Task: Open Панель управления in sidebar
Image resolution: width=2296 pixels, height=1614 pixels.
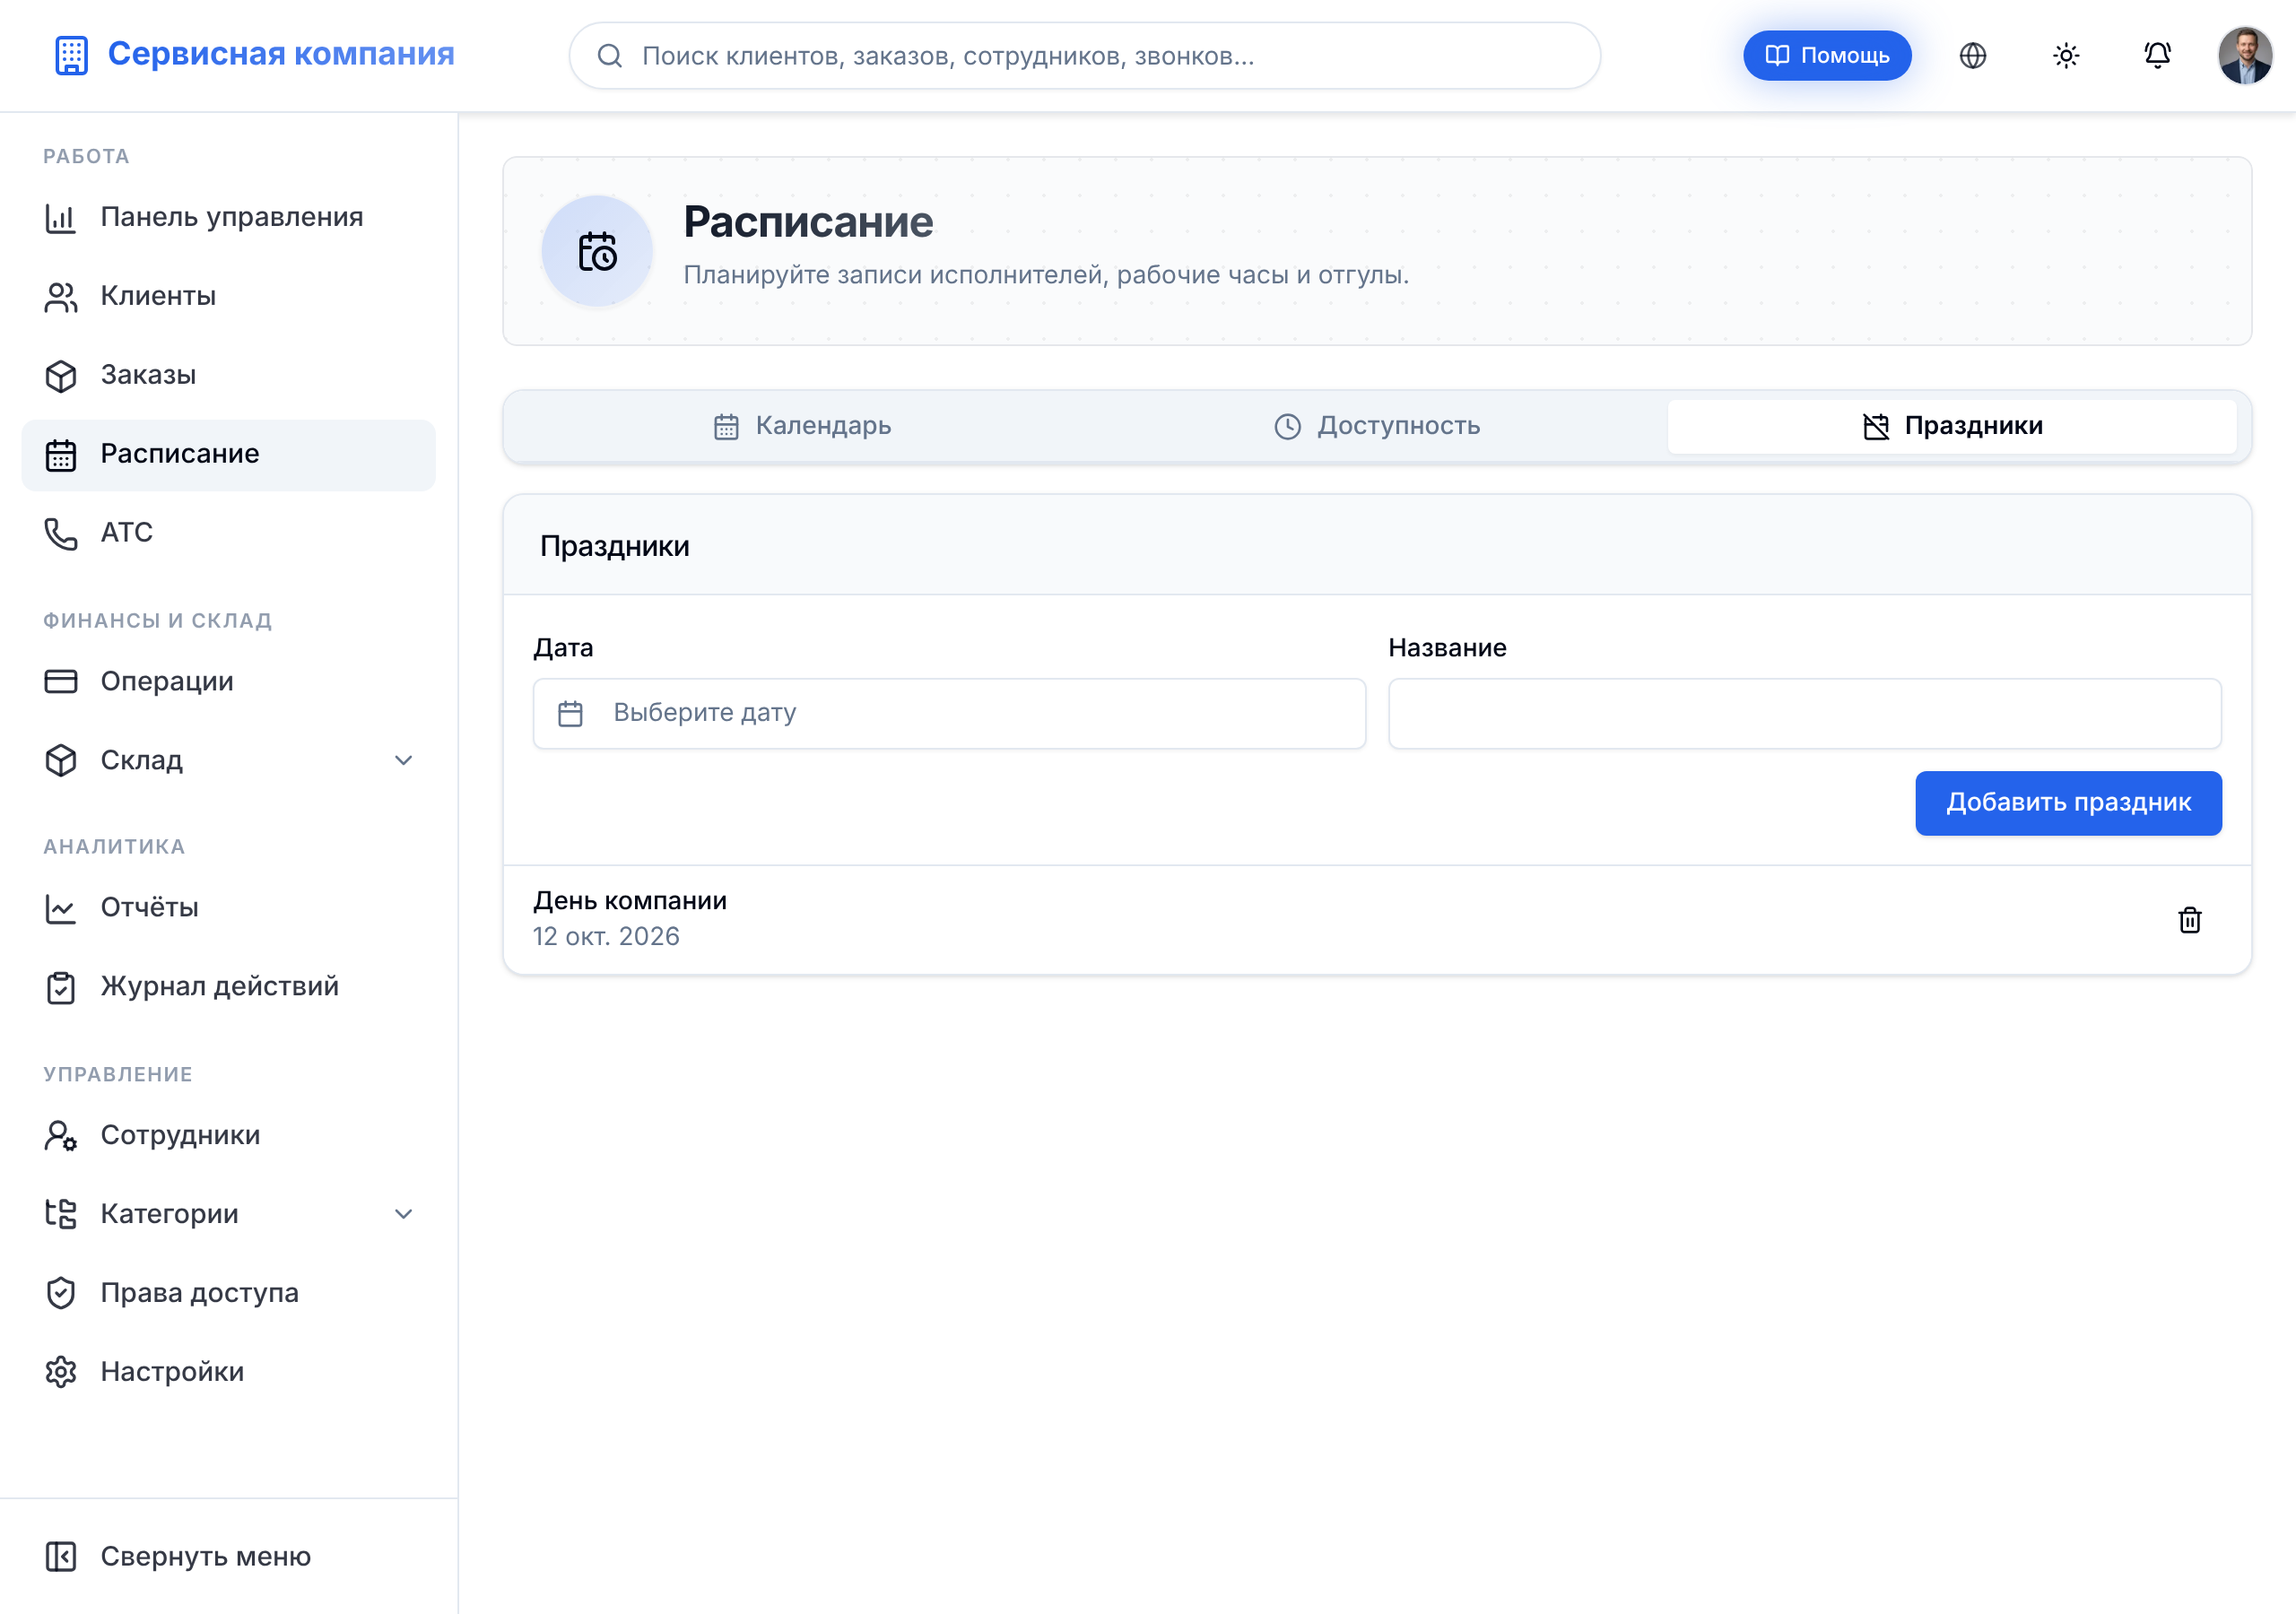Action: click(228, 217)
